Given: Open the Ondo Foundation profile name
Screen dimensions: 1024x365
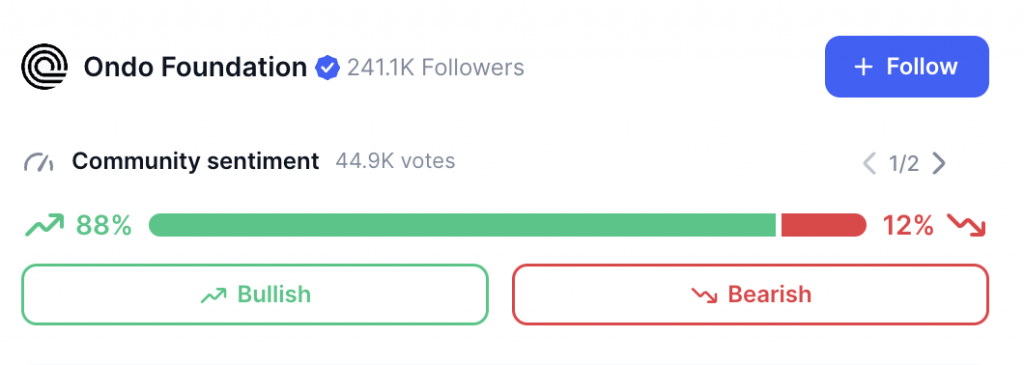Looking at the screenshot, I should point(195,67).
